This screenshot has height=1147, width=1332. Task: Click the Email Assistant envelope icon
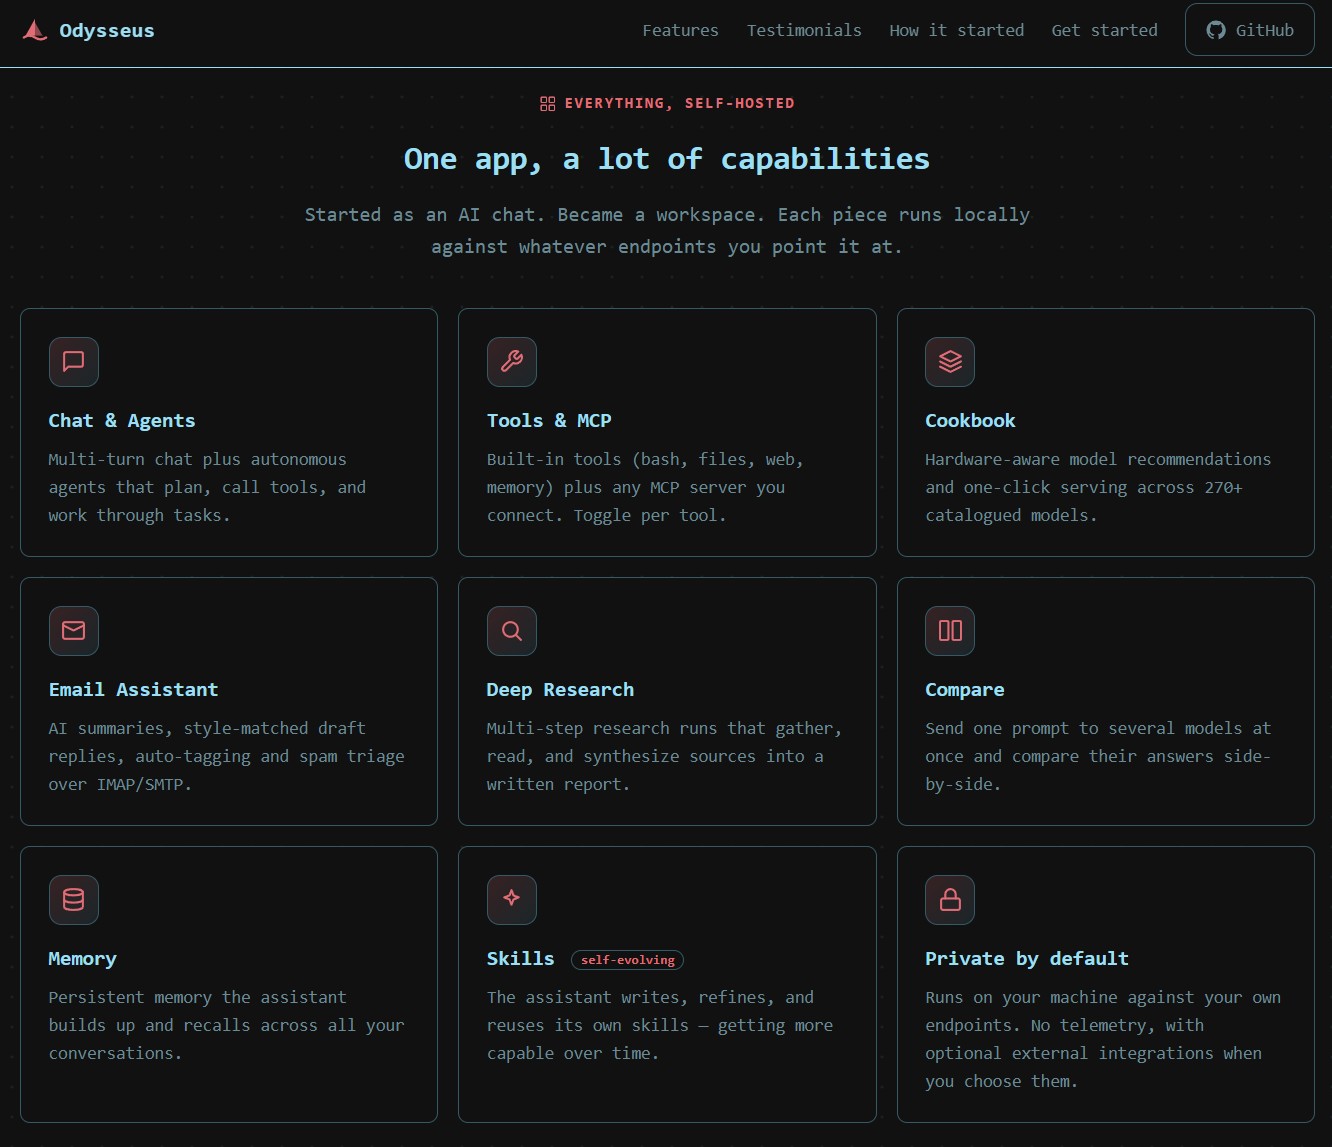point(74,631)
